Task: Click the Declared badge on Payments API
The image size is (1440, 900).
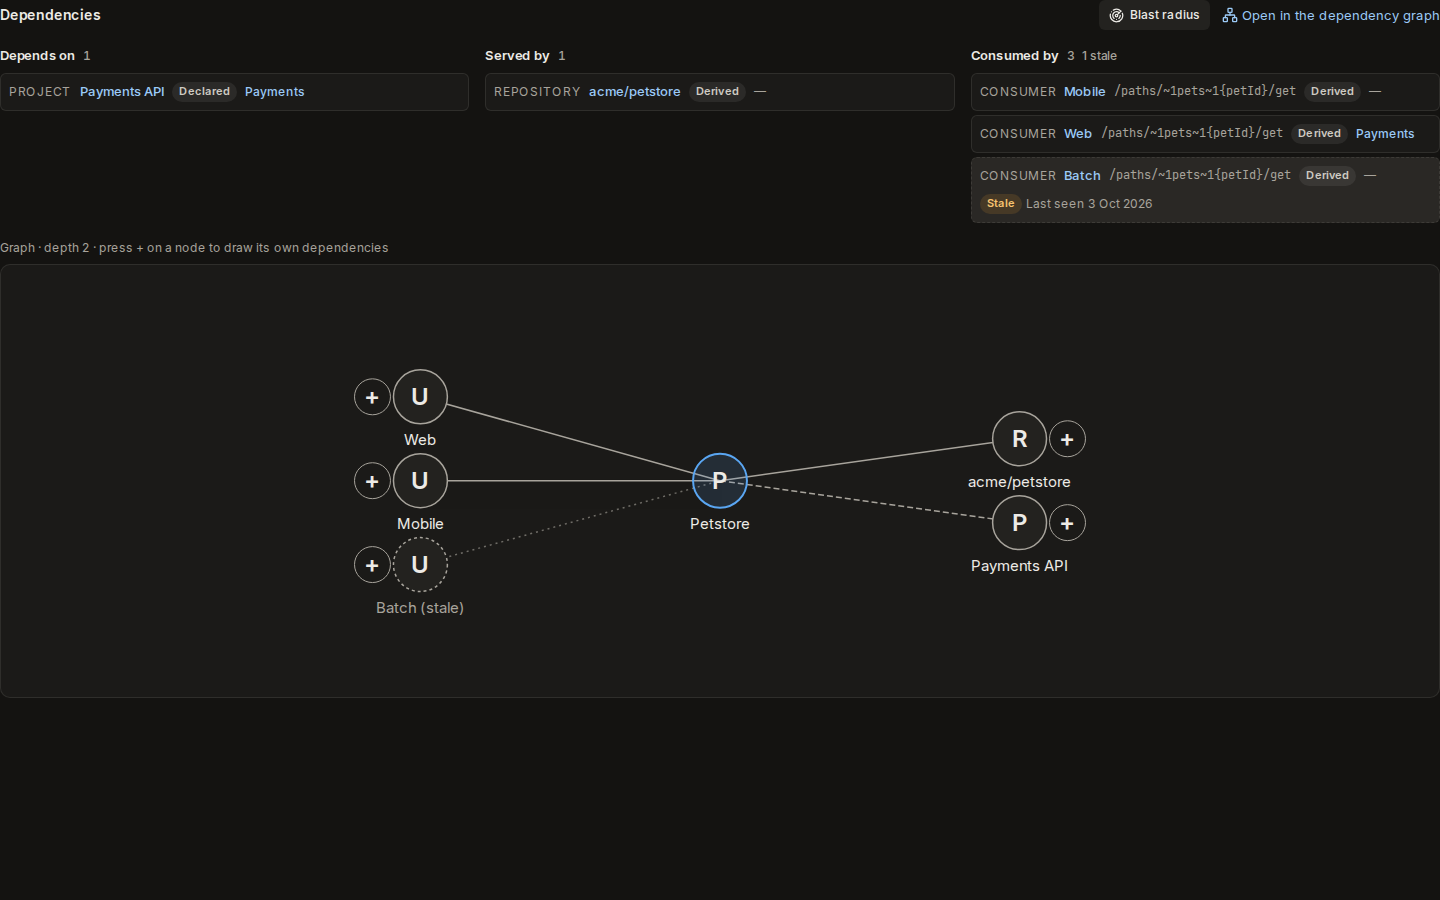Action: pos(204,92)
